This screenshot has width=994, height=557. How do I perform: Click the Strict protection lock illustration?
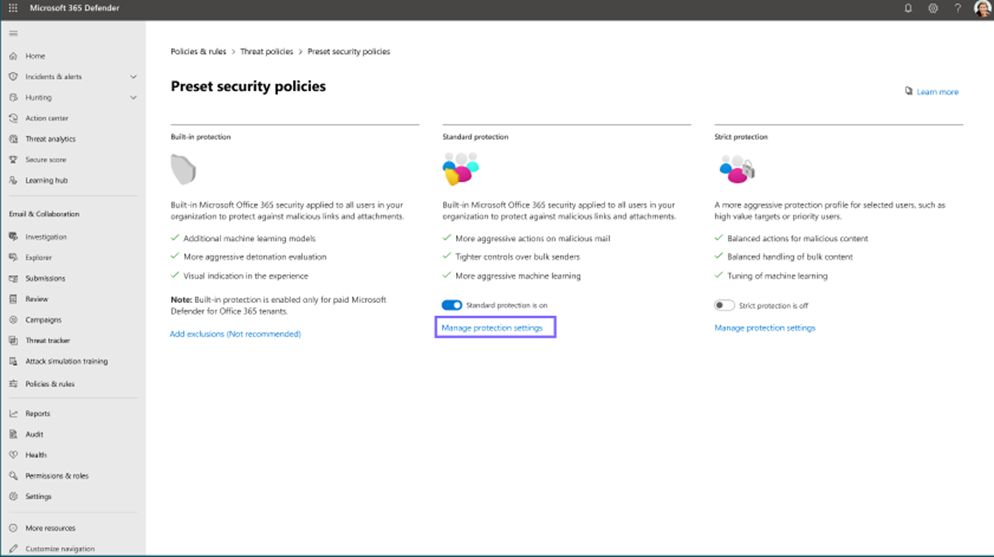[x=737, y=169]
